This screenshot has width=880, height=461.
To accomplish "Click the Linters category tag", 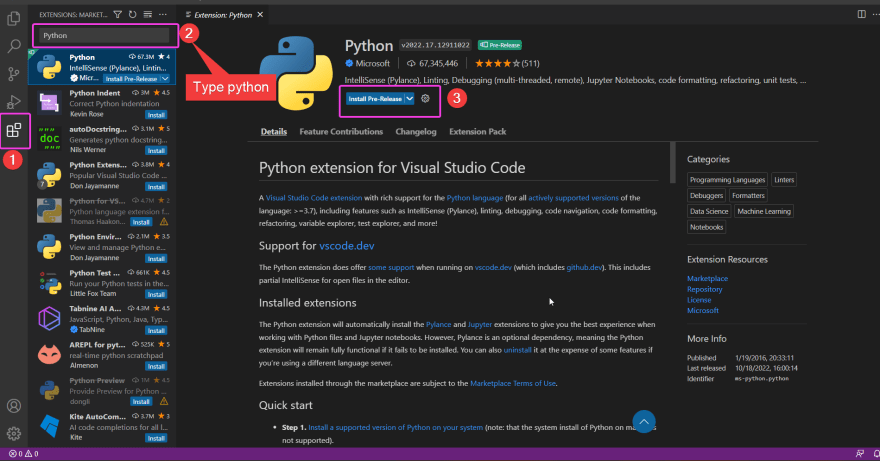I will [x=783, y=180].
